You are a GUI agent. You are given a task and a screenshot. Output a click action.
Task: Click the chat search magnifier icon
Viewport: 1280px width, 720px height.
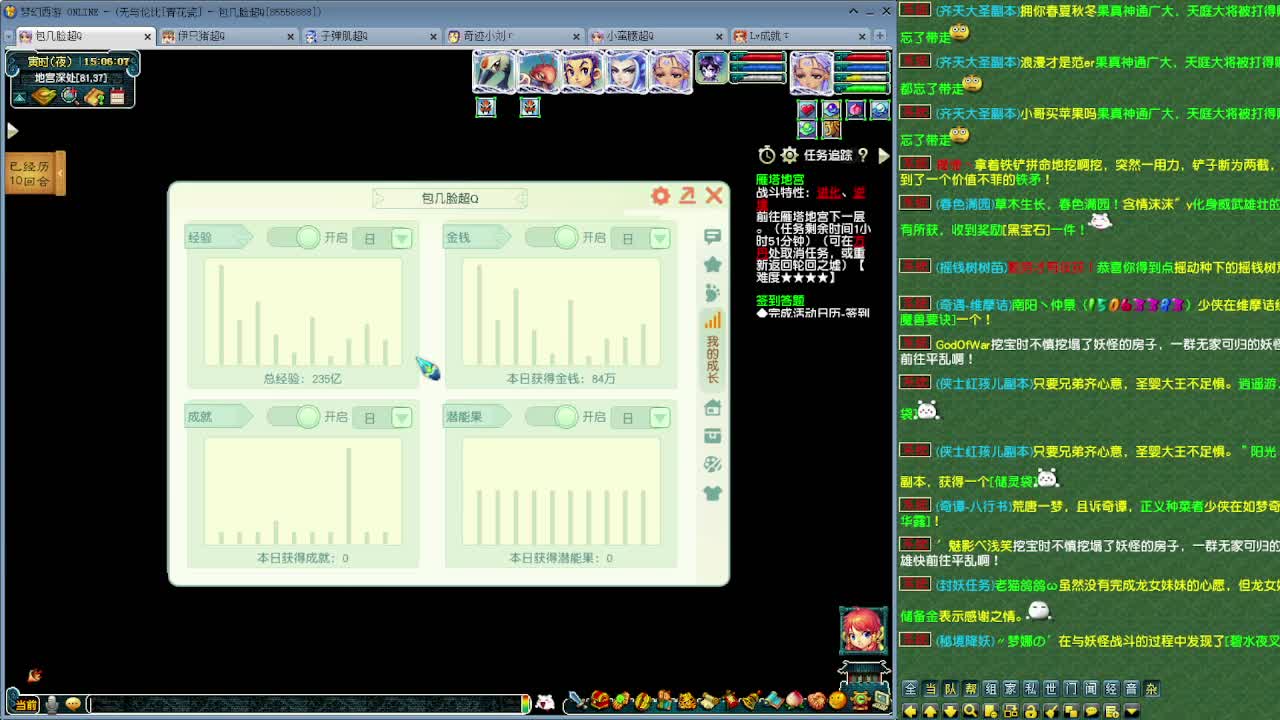(x=970, y=710)
